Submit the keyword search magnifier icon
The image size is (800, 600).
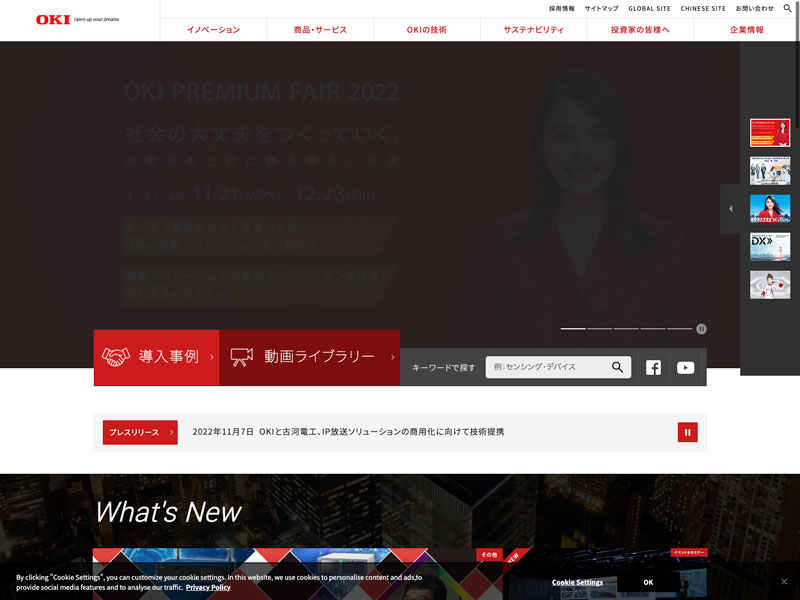click(618, 367)
